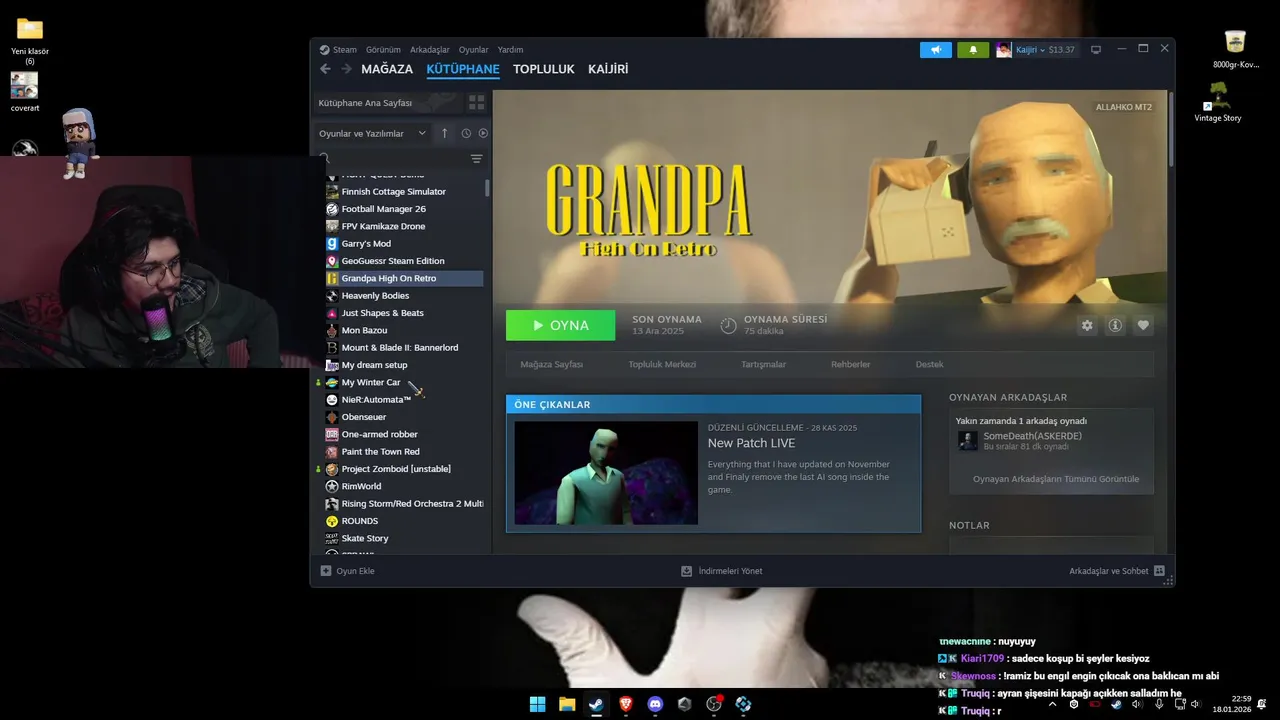
Task: Go forward with the right arrow
Action: click(346, 69)
